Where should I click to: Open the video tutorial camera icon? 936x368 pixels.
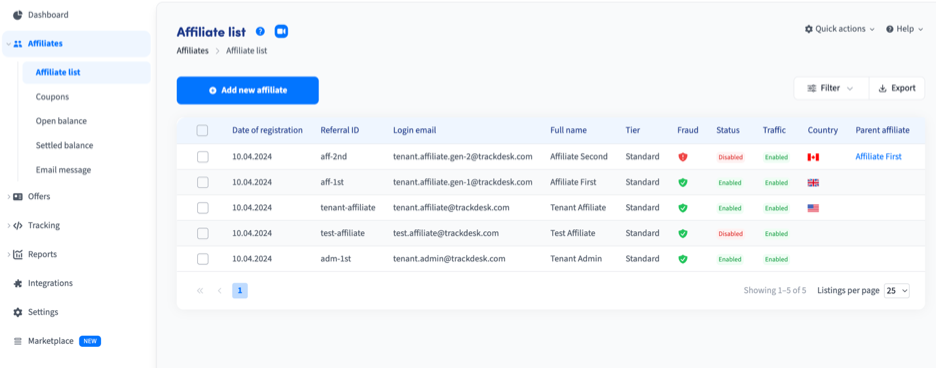281,32
